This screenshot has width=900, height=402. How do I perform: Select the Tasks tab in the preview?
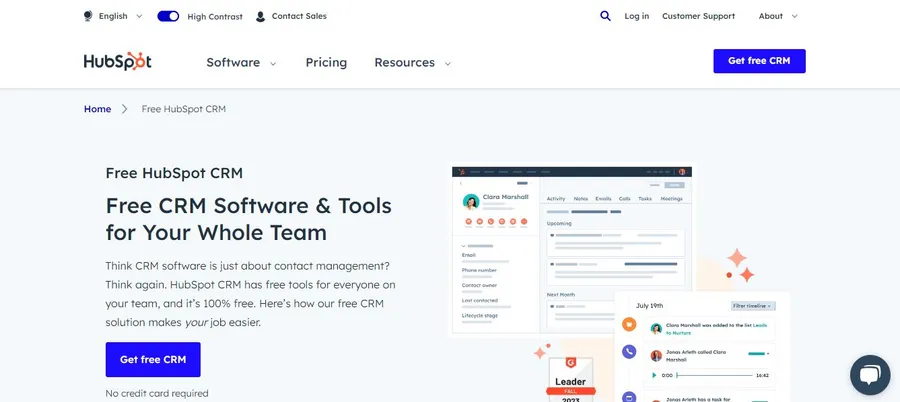point(645,199)
